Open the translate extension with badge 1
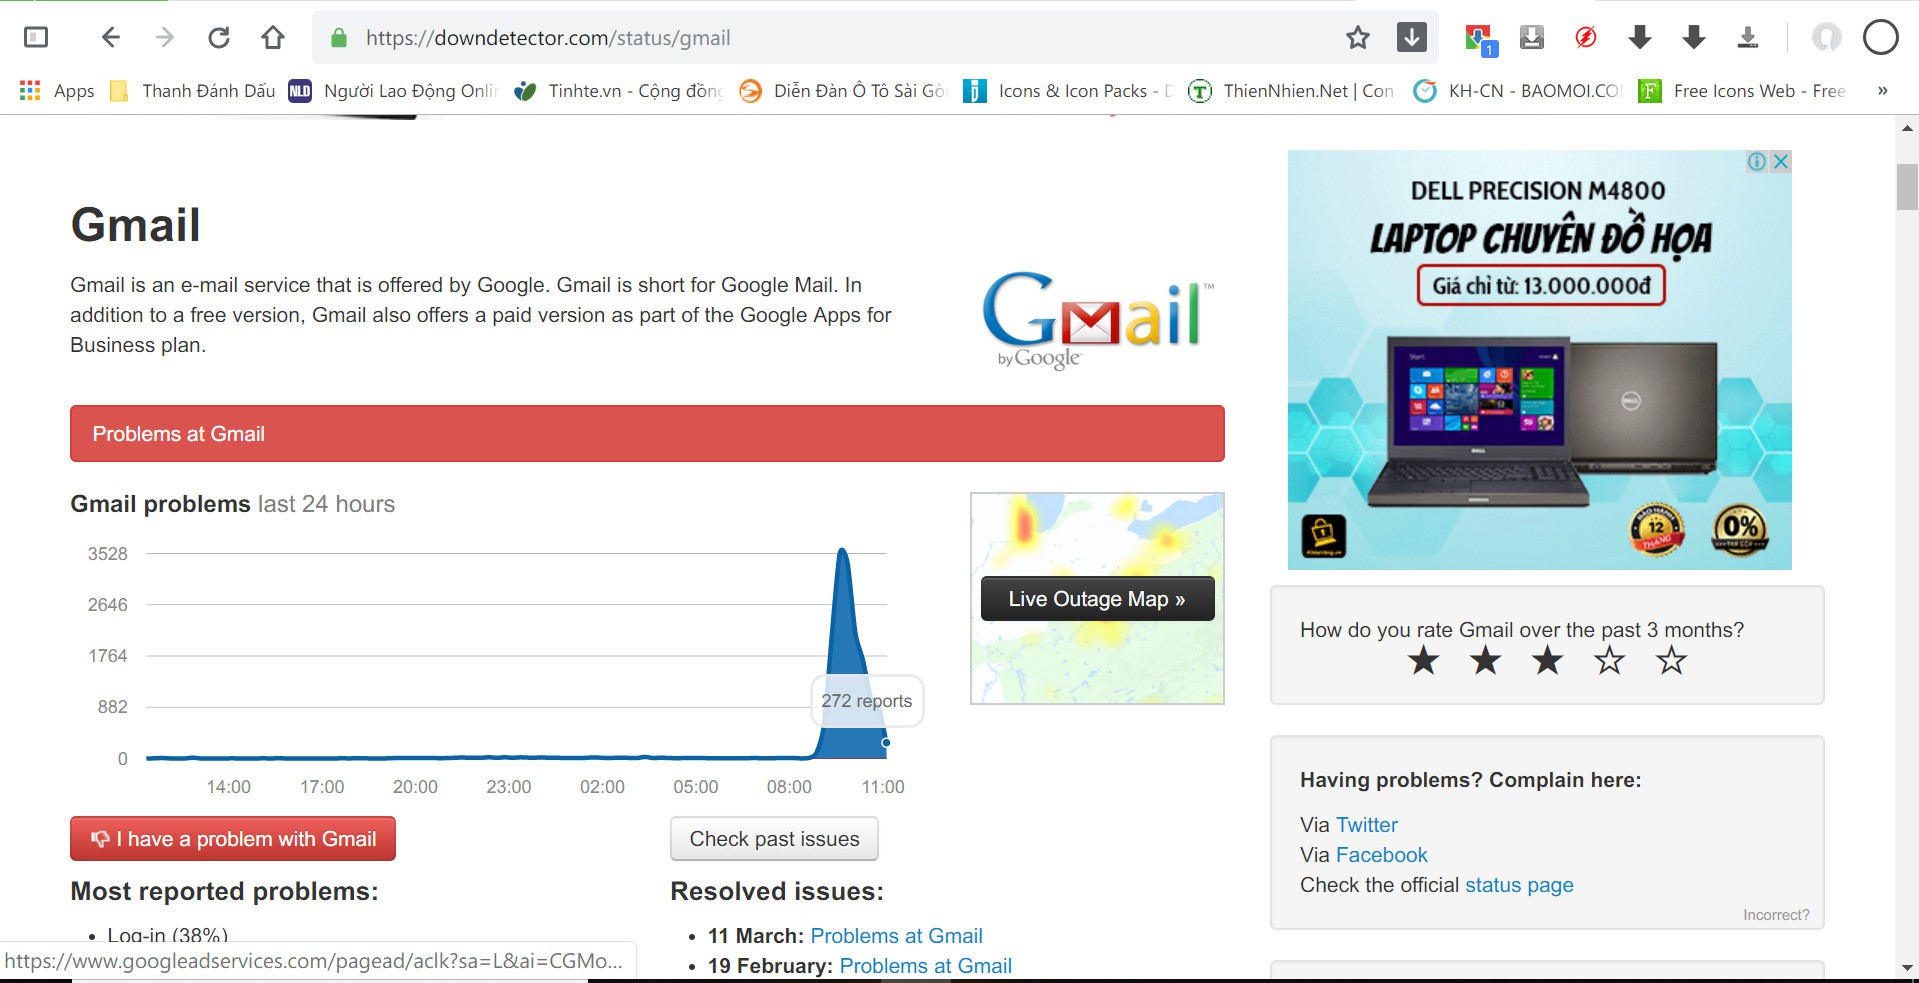This screenshot has width=1919, height=983. coord(1479,39)
